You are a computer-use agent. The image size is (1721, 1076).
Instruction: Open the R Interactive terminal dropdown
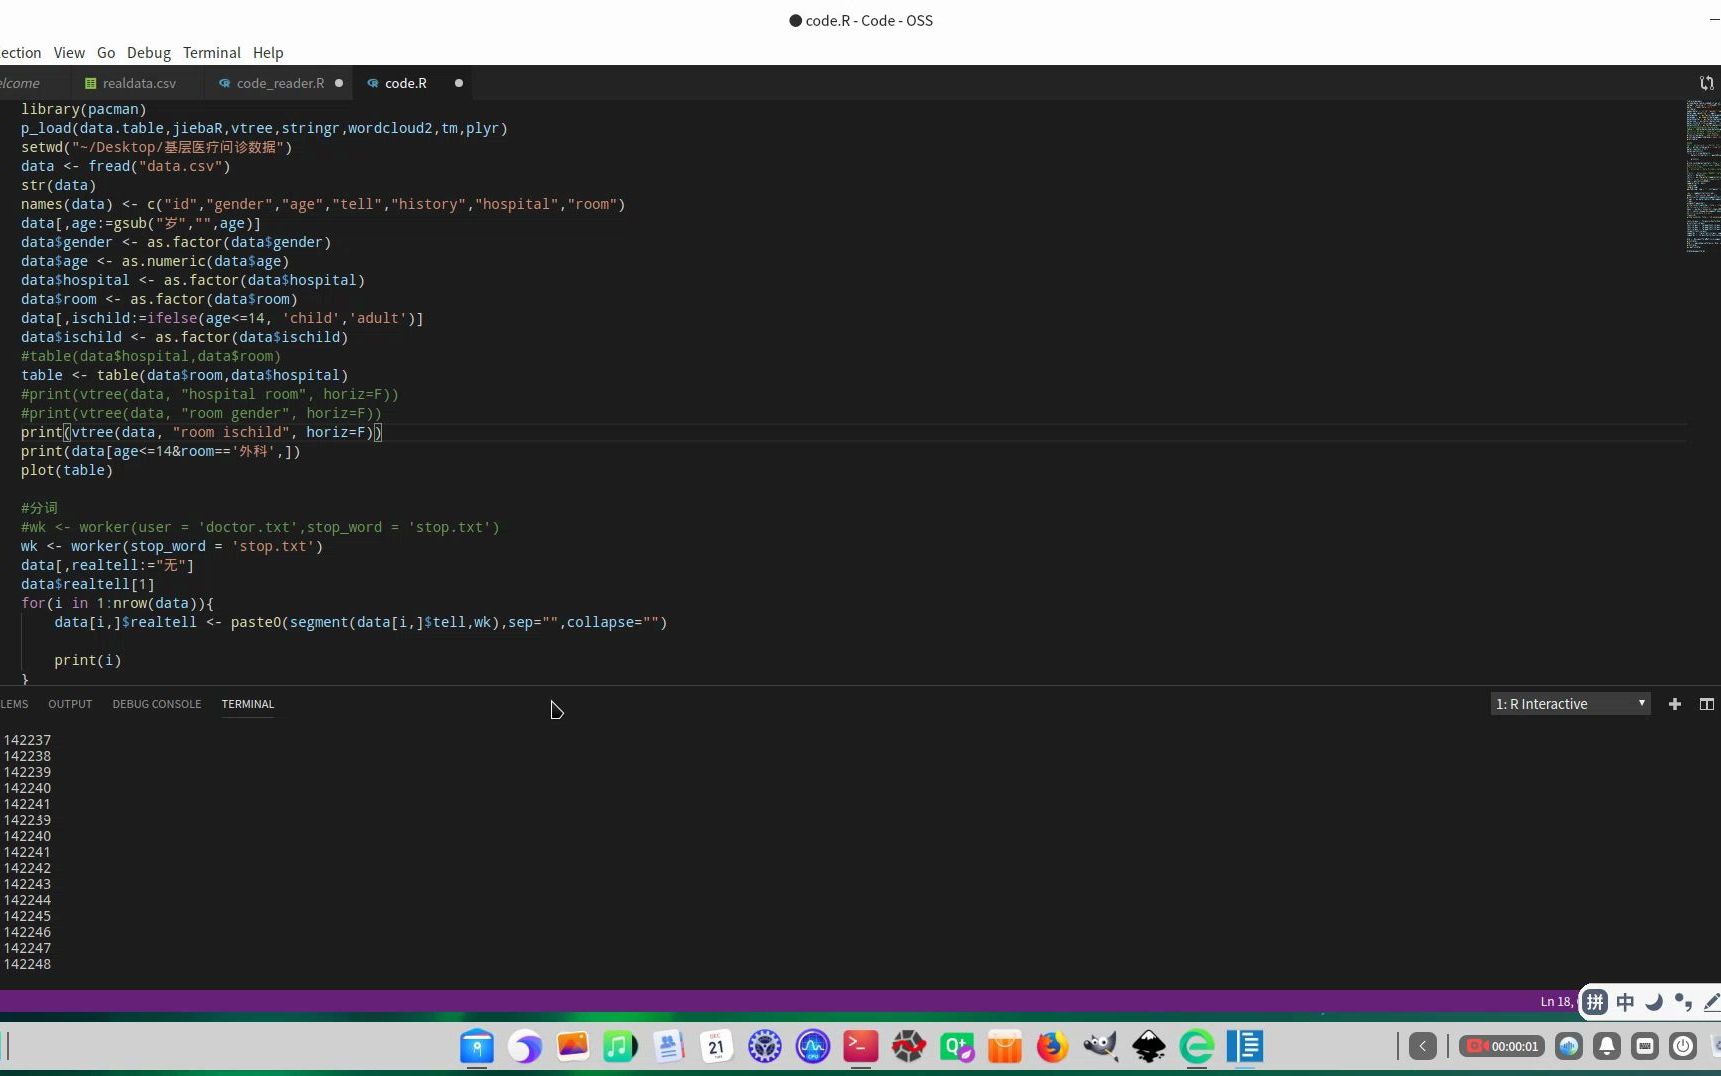click(x=1570, y=704)
